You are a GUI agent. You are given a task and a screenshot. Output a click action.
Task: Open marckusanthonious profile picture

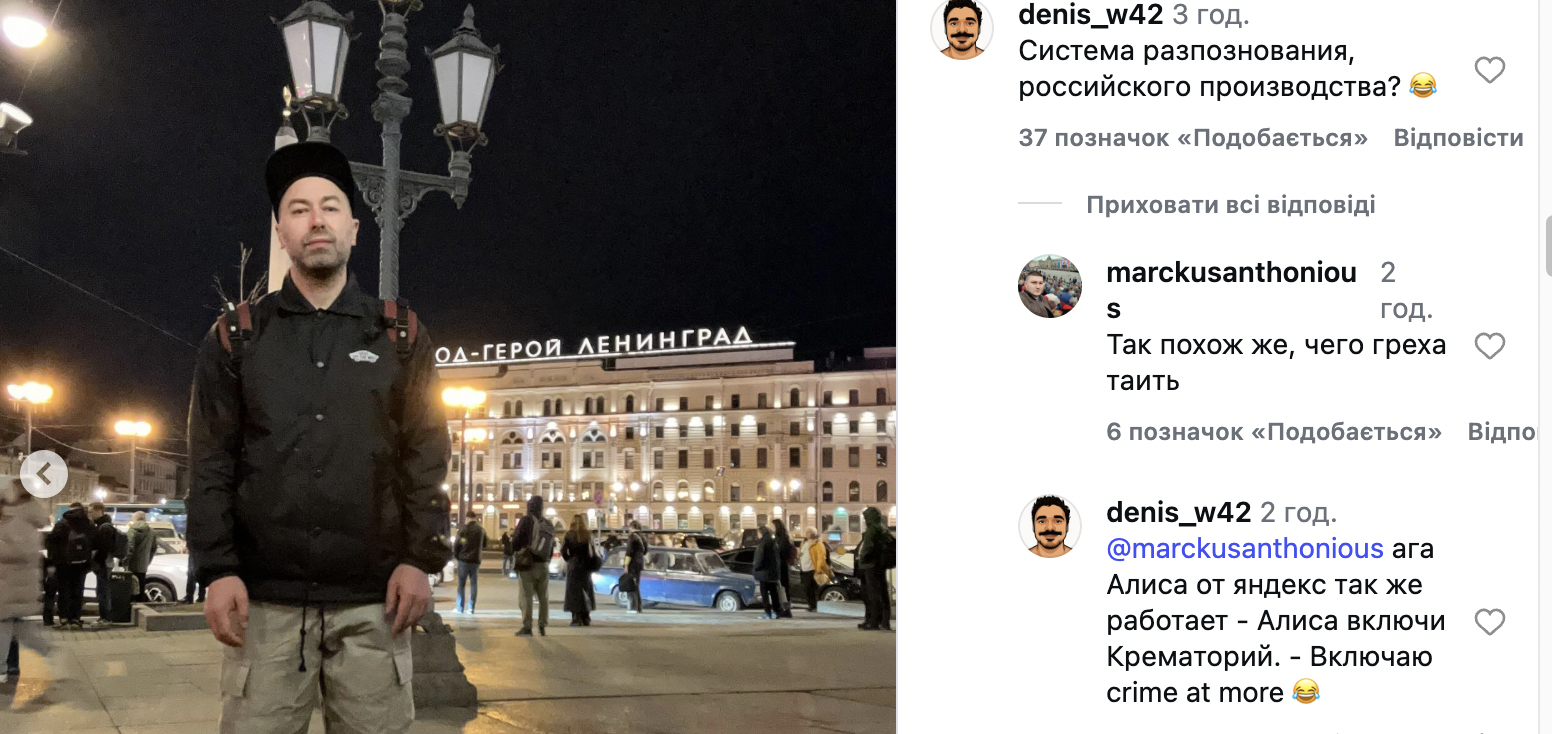coord(1050,286)
